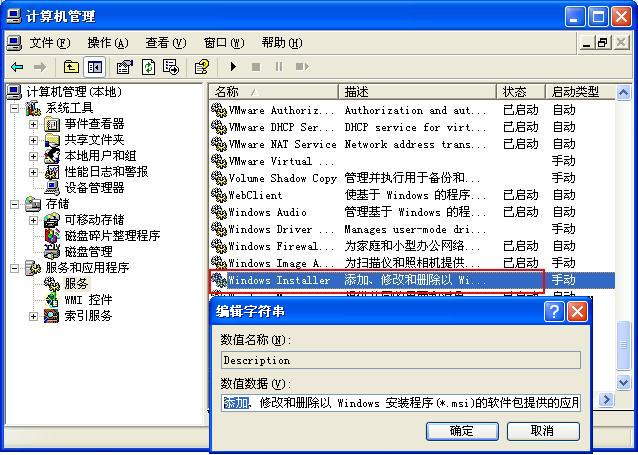
Task: Click the WMI 控件 icon
Action: (x=52, y=300)
